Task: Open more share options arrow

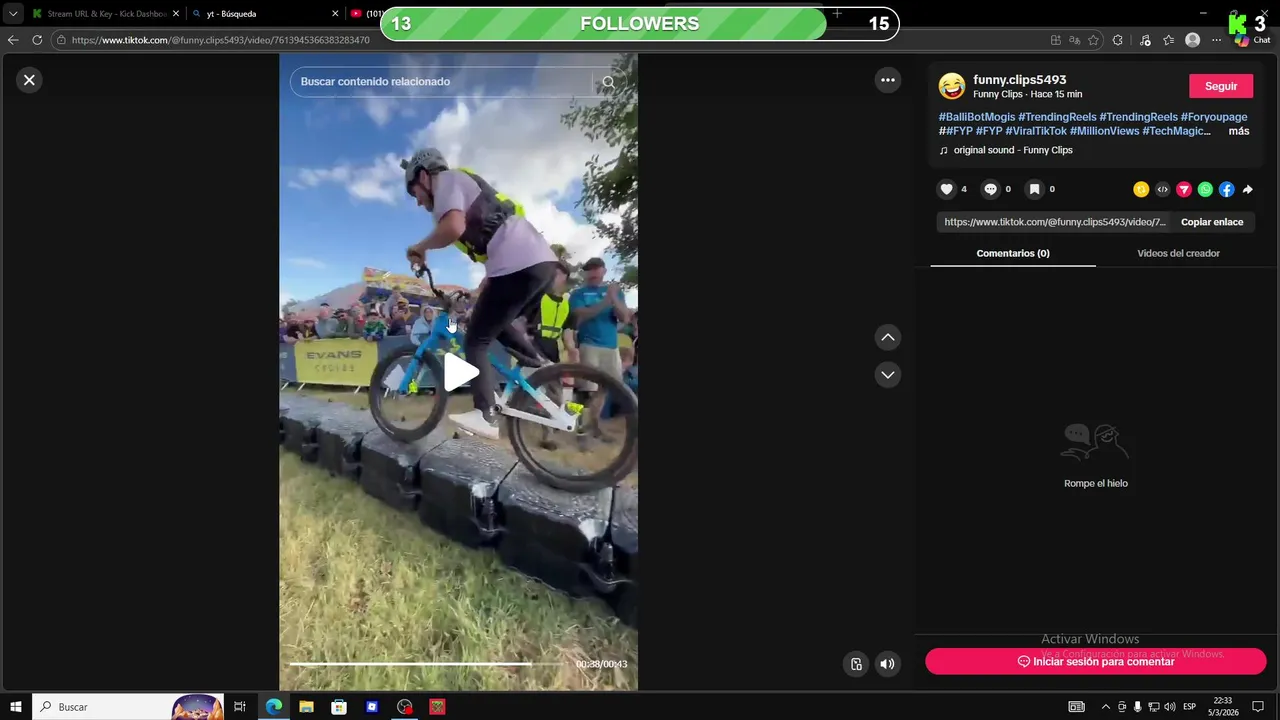Action: pyautogui.click(x=1247, y=189)
